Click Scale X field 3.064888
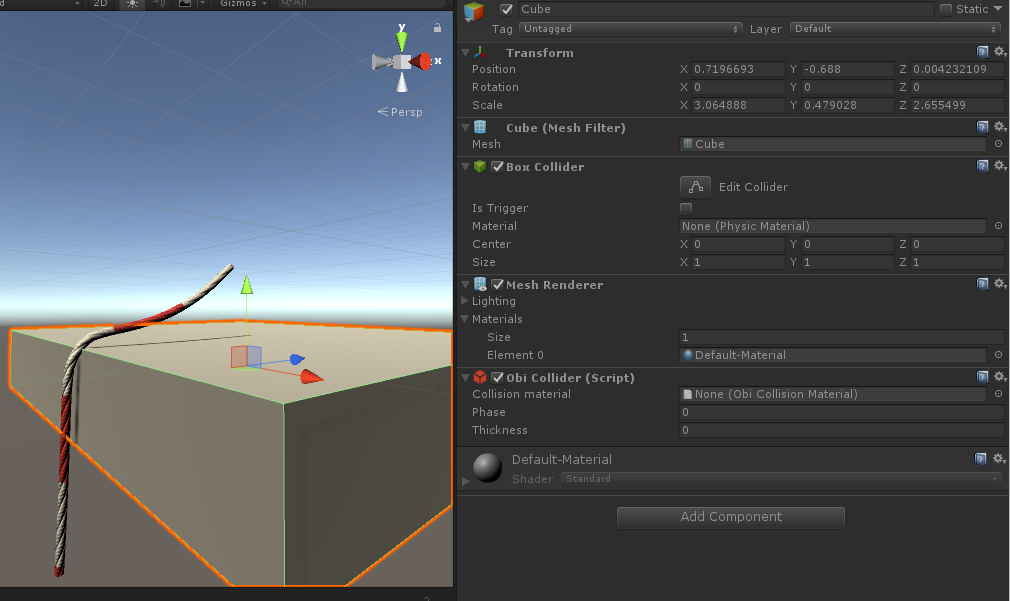 [x=738, y=105]
